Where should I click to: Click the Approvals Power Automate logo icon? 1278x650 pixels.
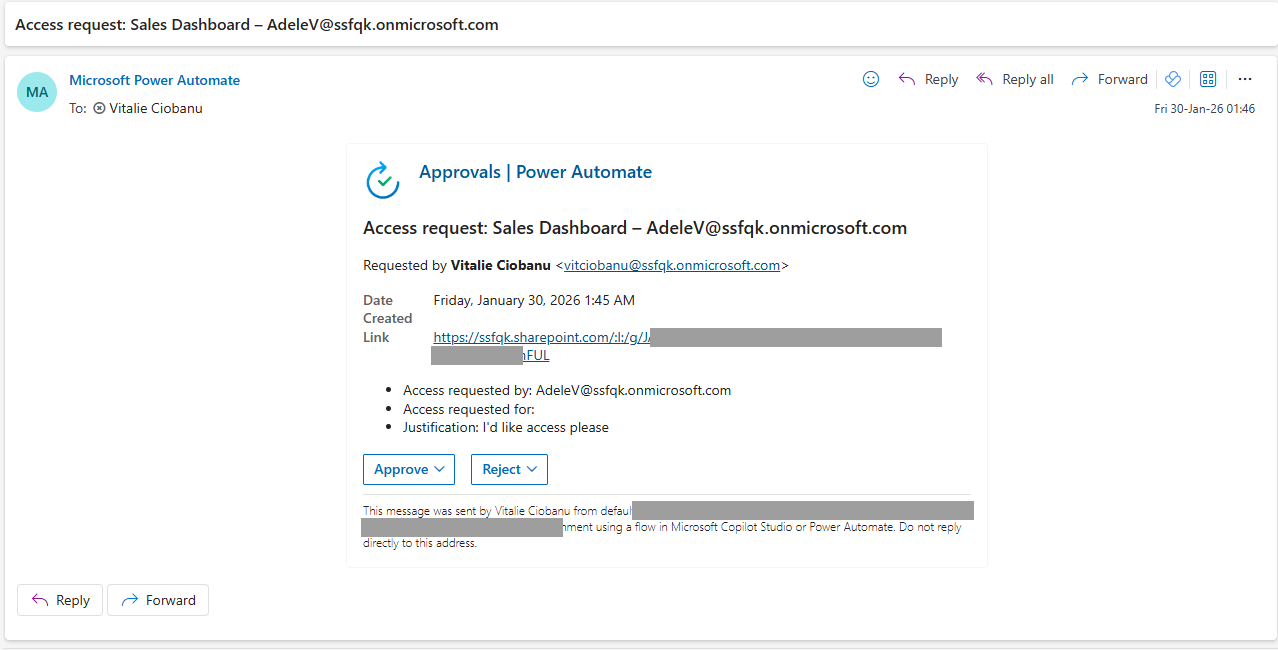[383, 179]
